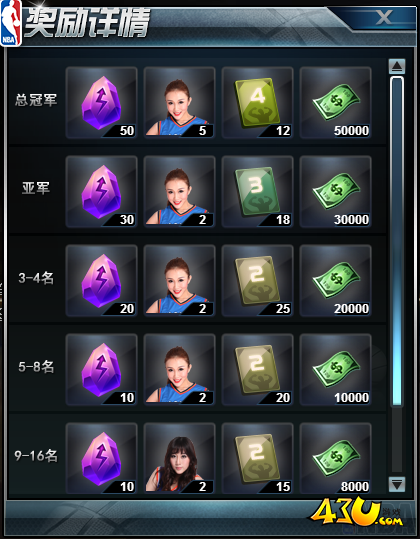Click the 10000 cash reward icon
This screenshot has height=539, width=420.
[335, 370]
